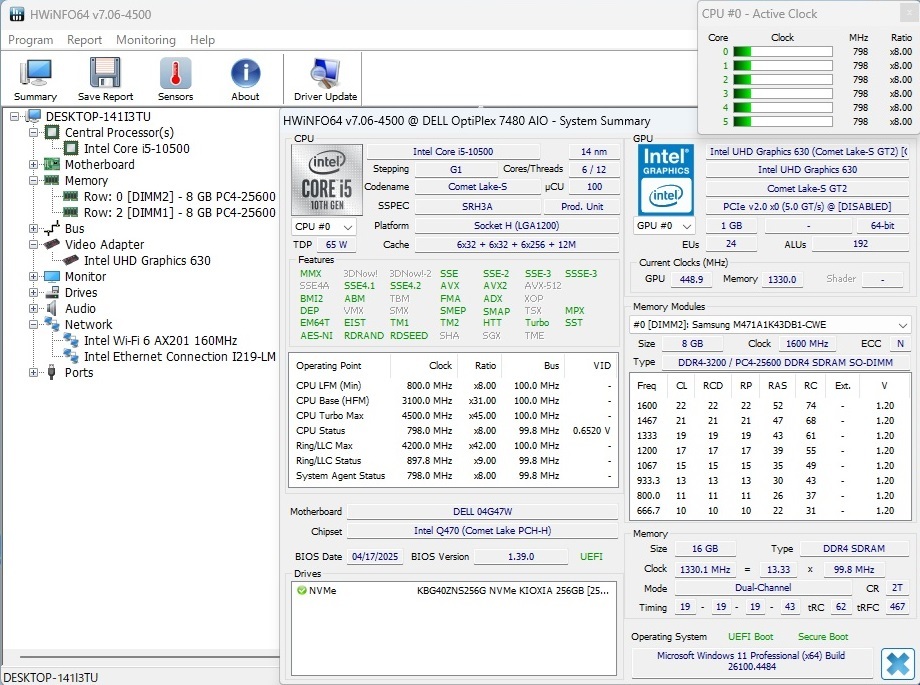The height and width of the screenshot is (685, 920).
Task: Close the System Summary with blue X button
Action: click(x=898, y=664)
